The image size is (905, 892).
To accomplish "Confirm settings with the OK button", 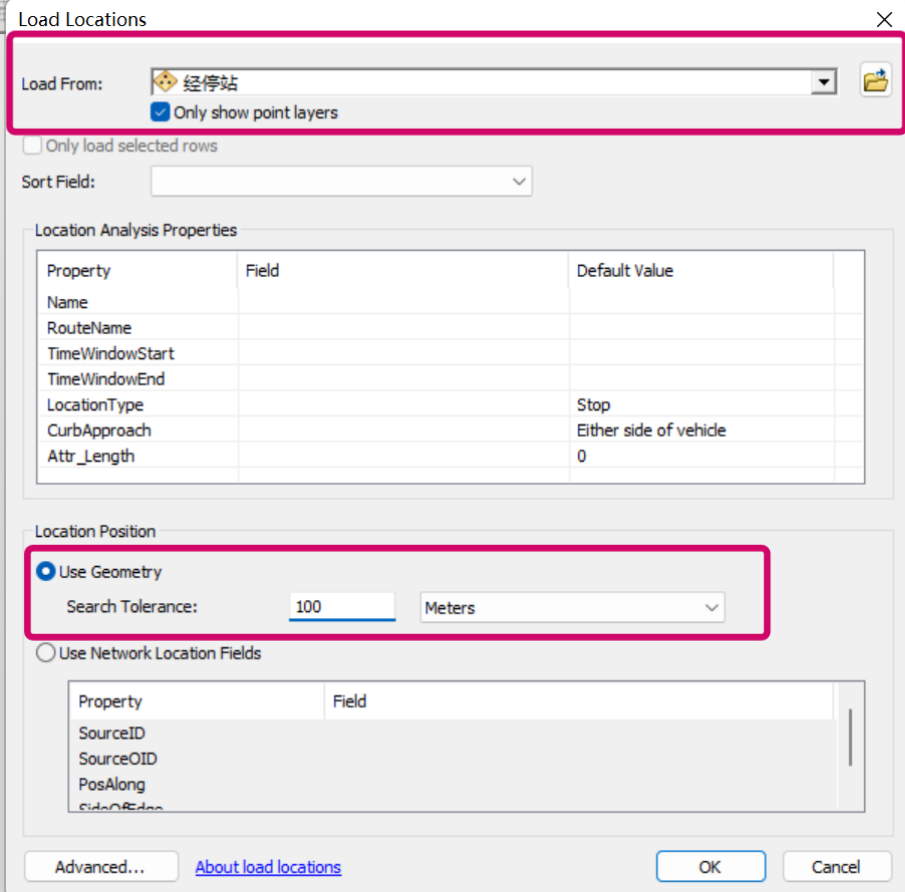I will (x=710, y=866).
